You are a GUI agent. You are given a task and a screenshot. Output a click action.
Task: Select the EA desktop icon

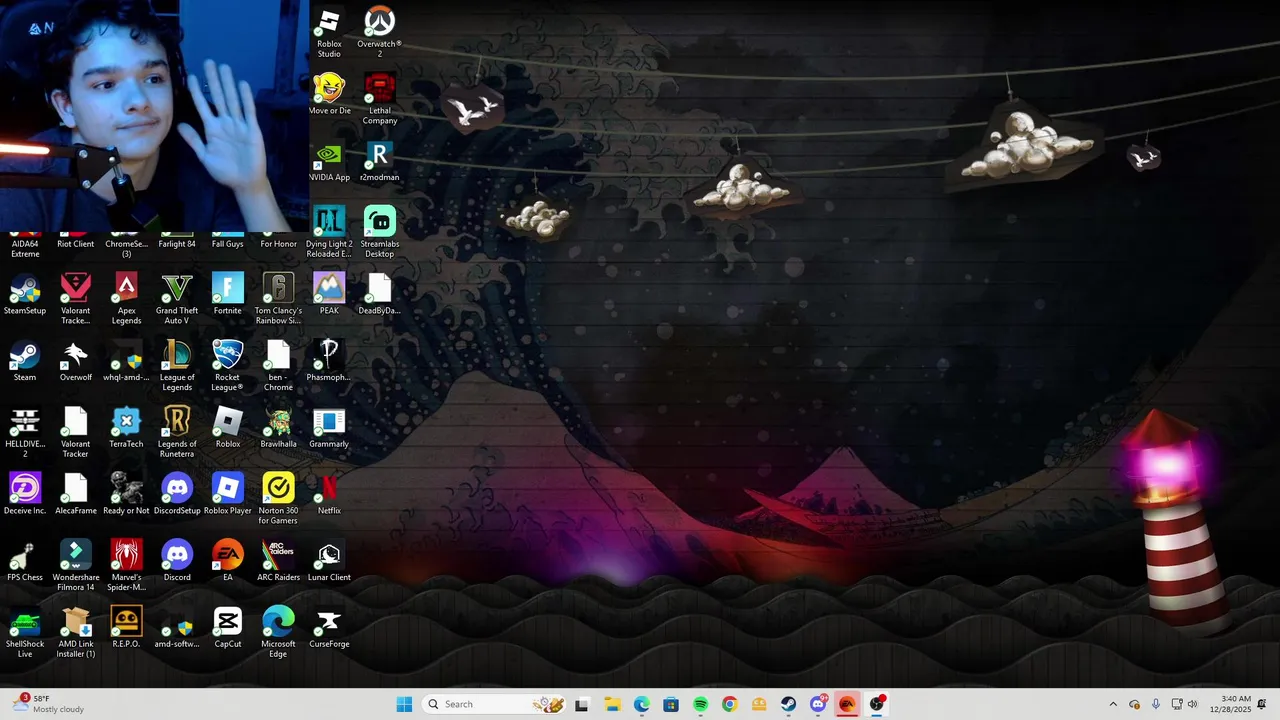(228, 561)
